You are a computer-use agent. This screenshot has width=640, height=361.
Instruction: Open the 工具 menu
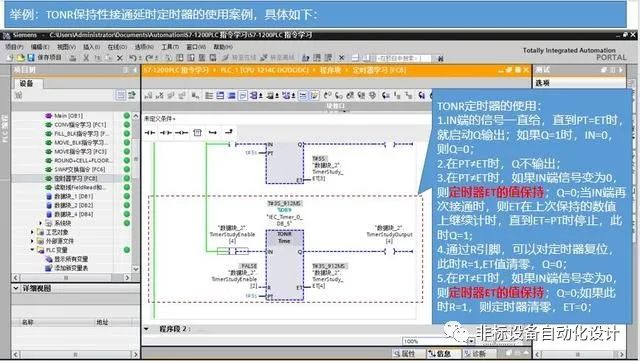[x=170, y=47]
